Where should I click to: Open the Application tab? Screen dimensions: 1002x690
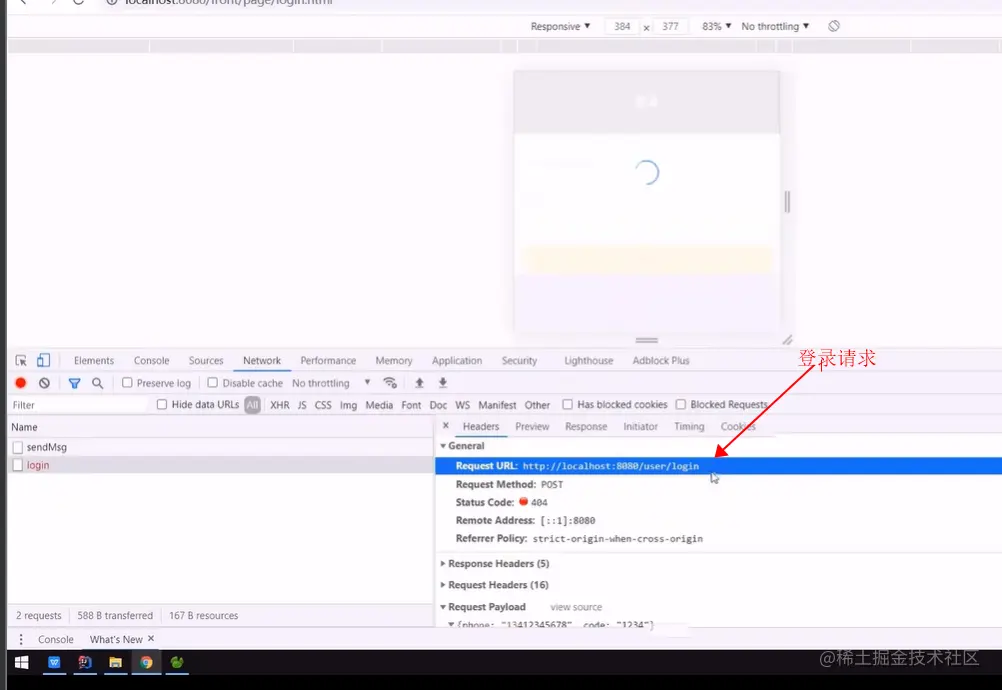point(457,360)
